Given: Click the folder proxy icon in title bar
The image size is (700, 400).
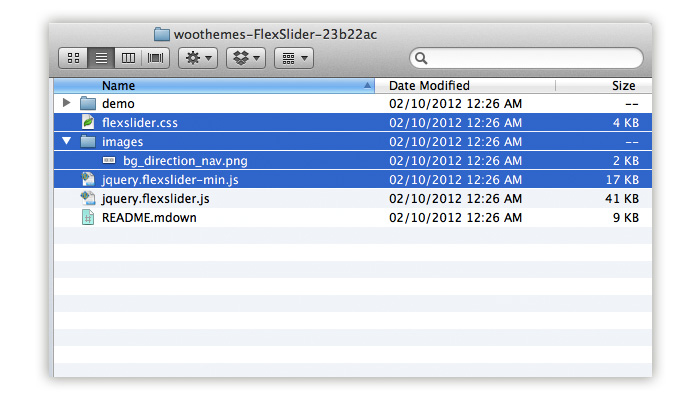Looking at the screenshot, I should pyautogui.click(x=162, y=34).
